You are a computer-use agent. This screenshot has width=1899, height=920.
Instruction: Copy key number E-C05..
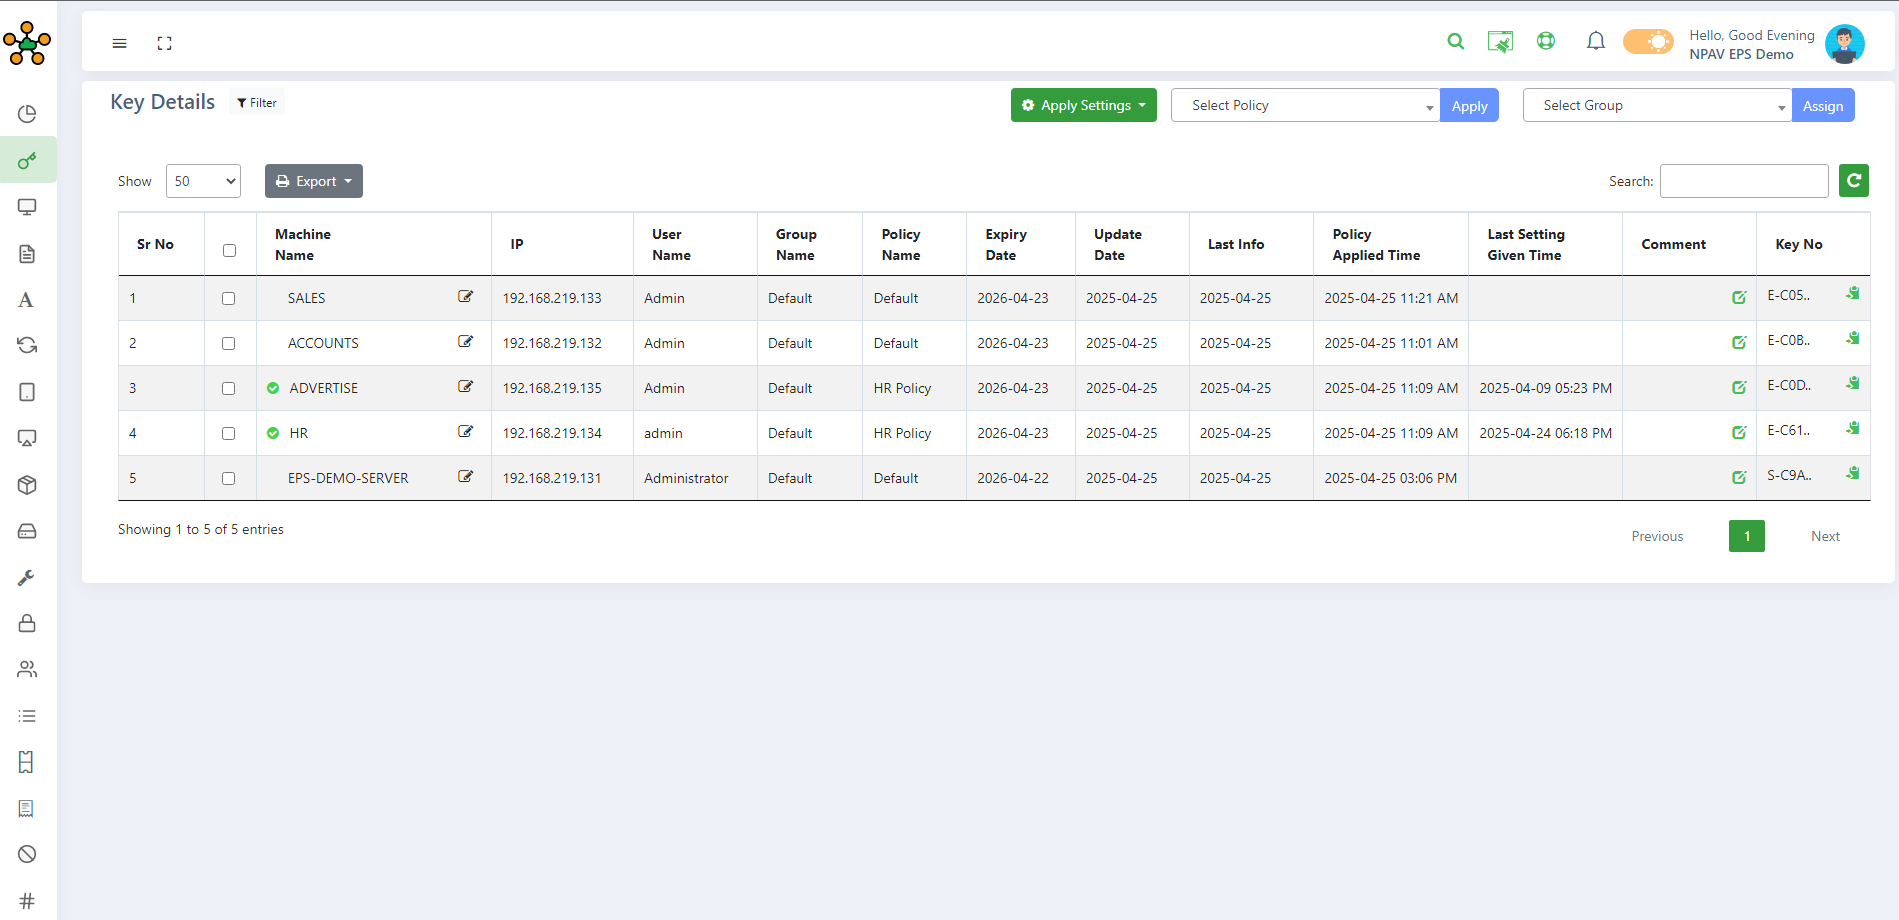1853,293
